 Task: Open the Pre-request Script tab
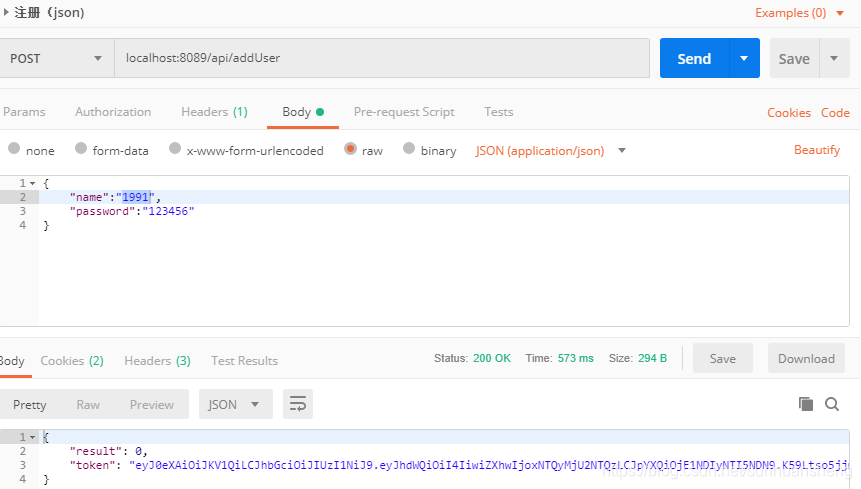pyautogui.click(x=404, y=112)
